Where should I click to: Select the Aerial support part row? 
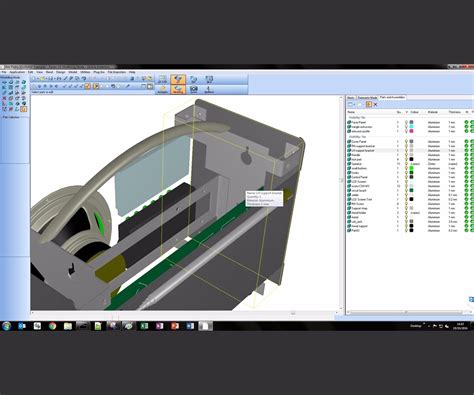pyautogui.click(x=410, y=226)
